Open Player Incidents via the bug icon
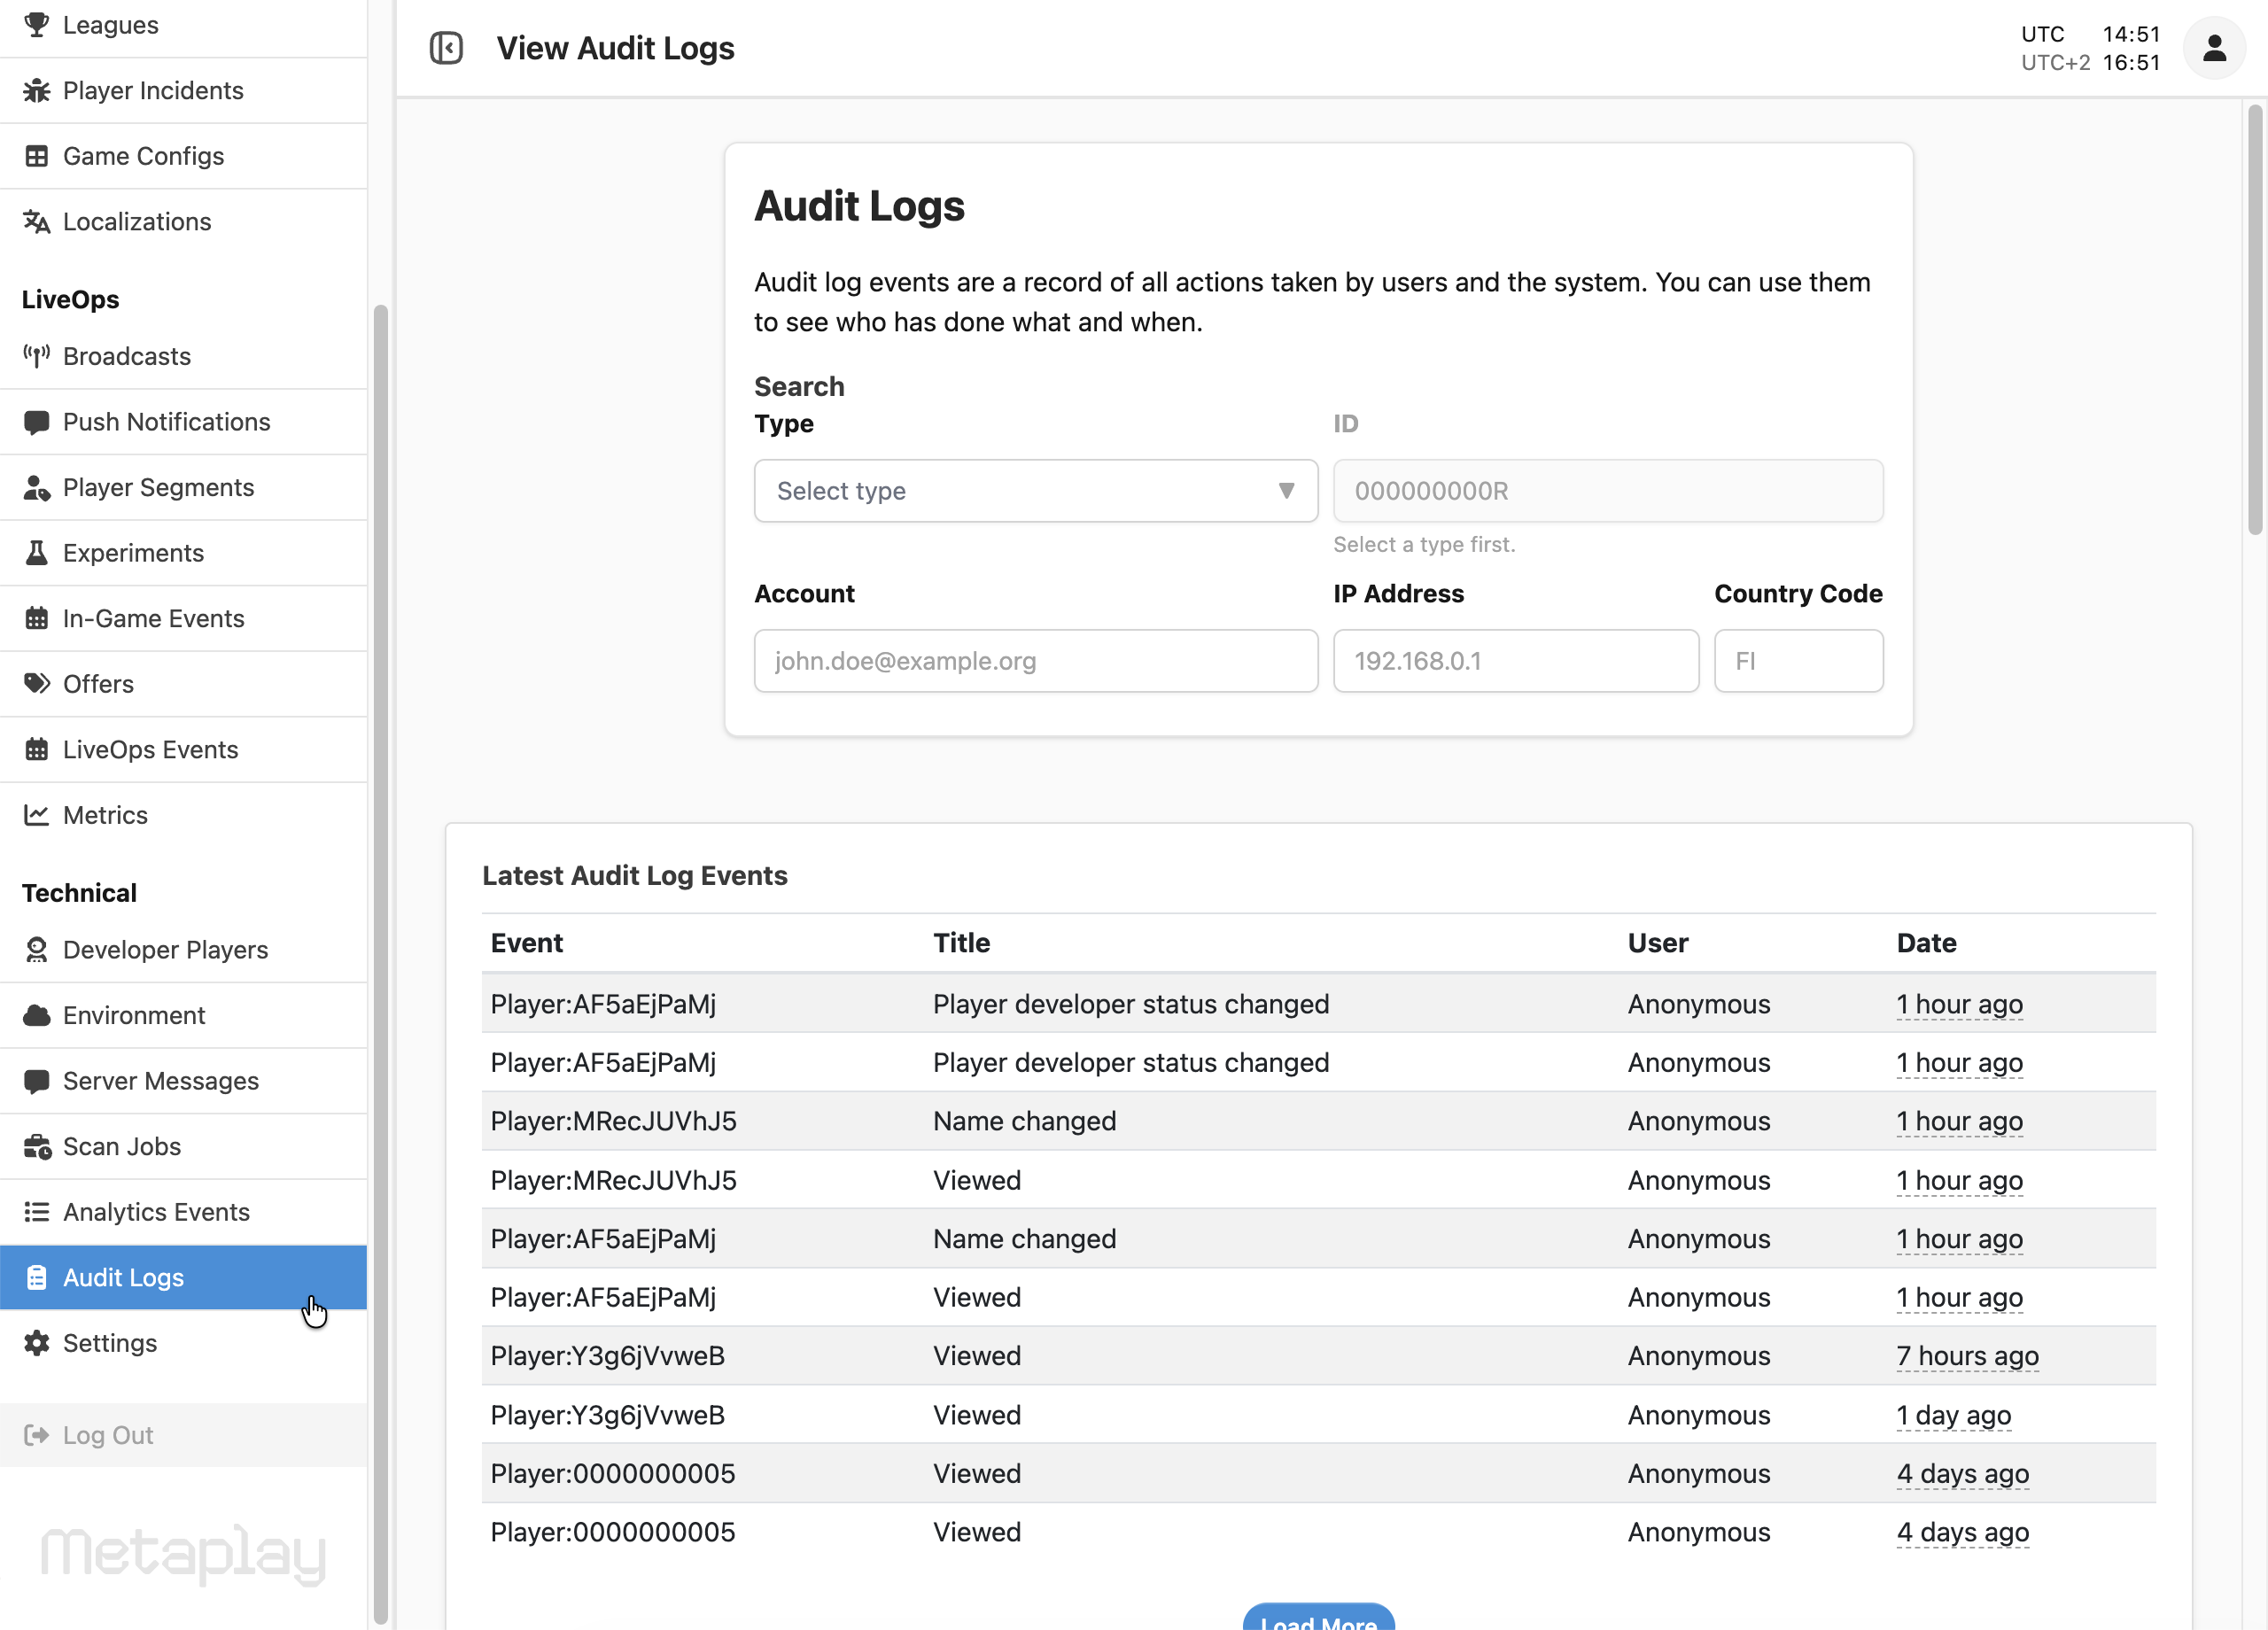The width and height of the screenshot is (2268, 1630). pyautogui.click(x=37, y=90)
